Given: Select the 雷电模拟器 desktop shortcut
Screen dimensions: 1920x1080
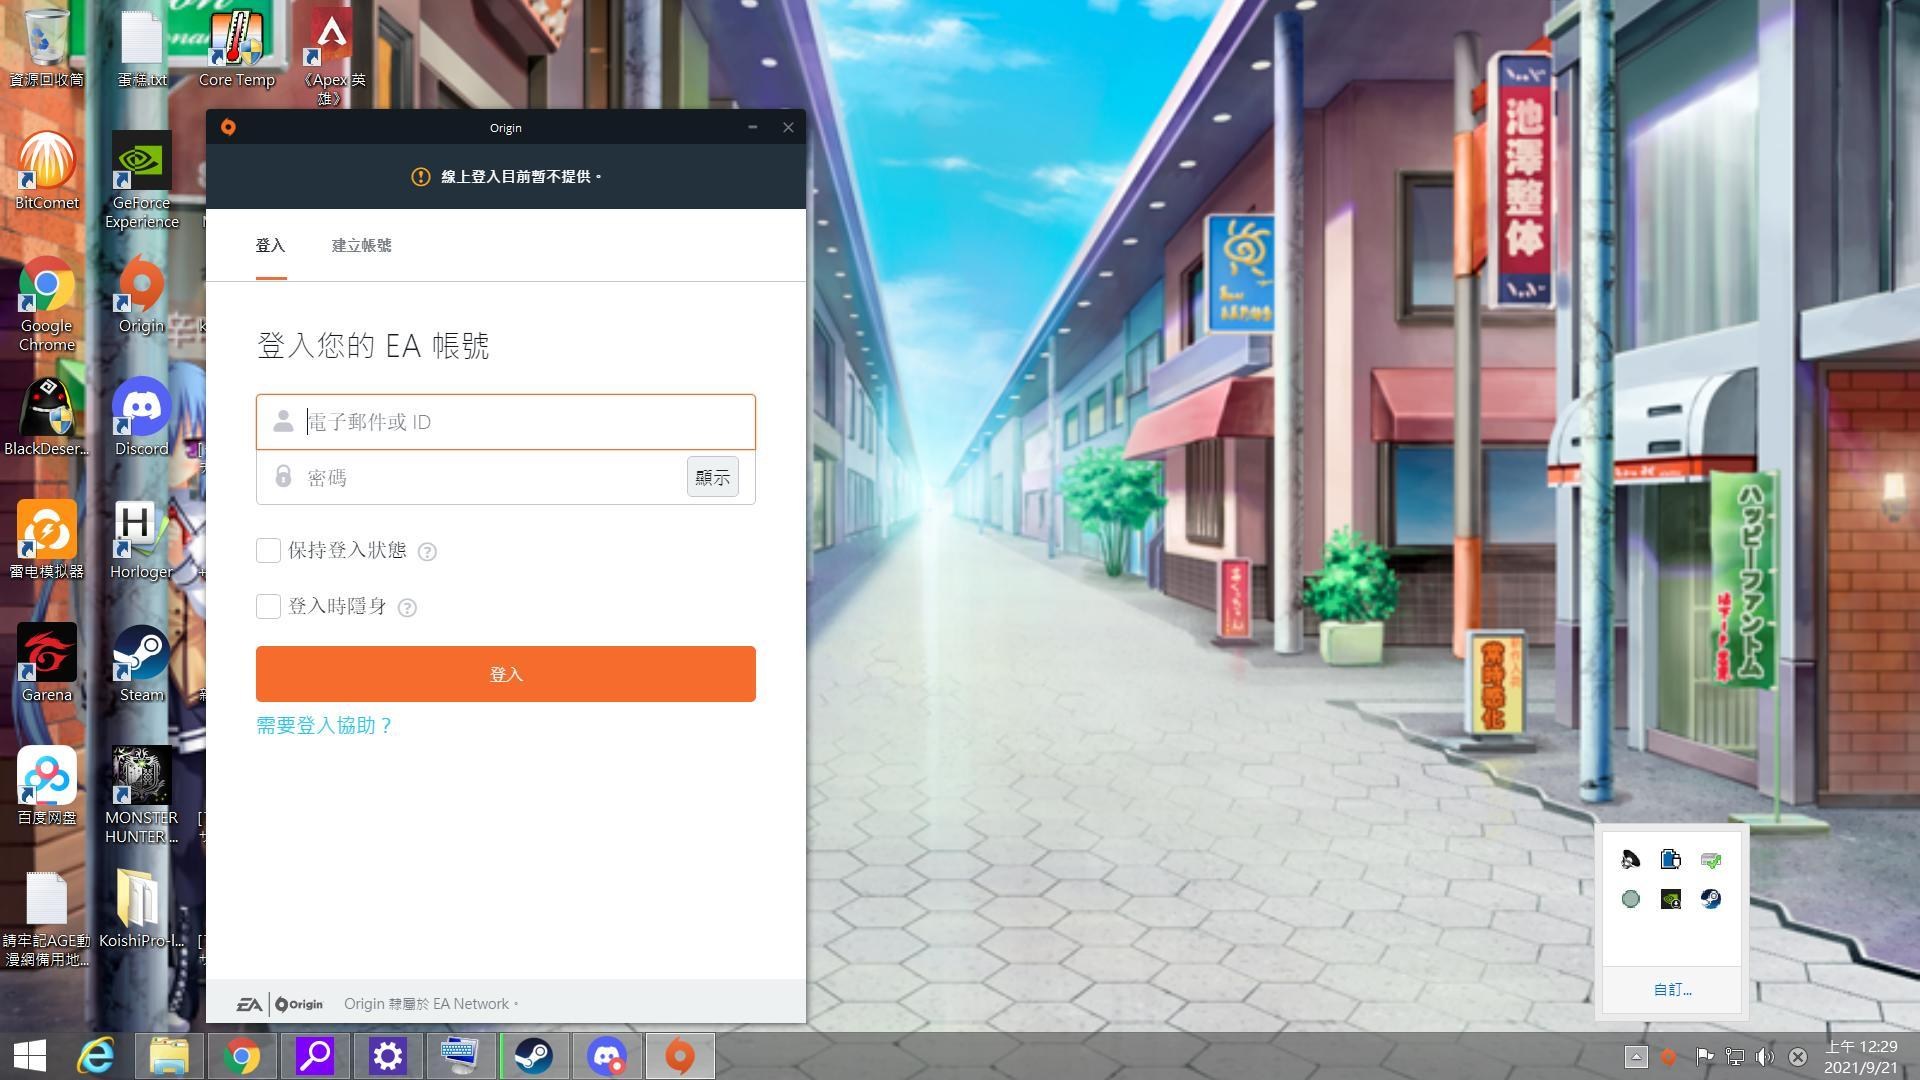Looking at the screenshot, I should [46, 540].
